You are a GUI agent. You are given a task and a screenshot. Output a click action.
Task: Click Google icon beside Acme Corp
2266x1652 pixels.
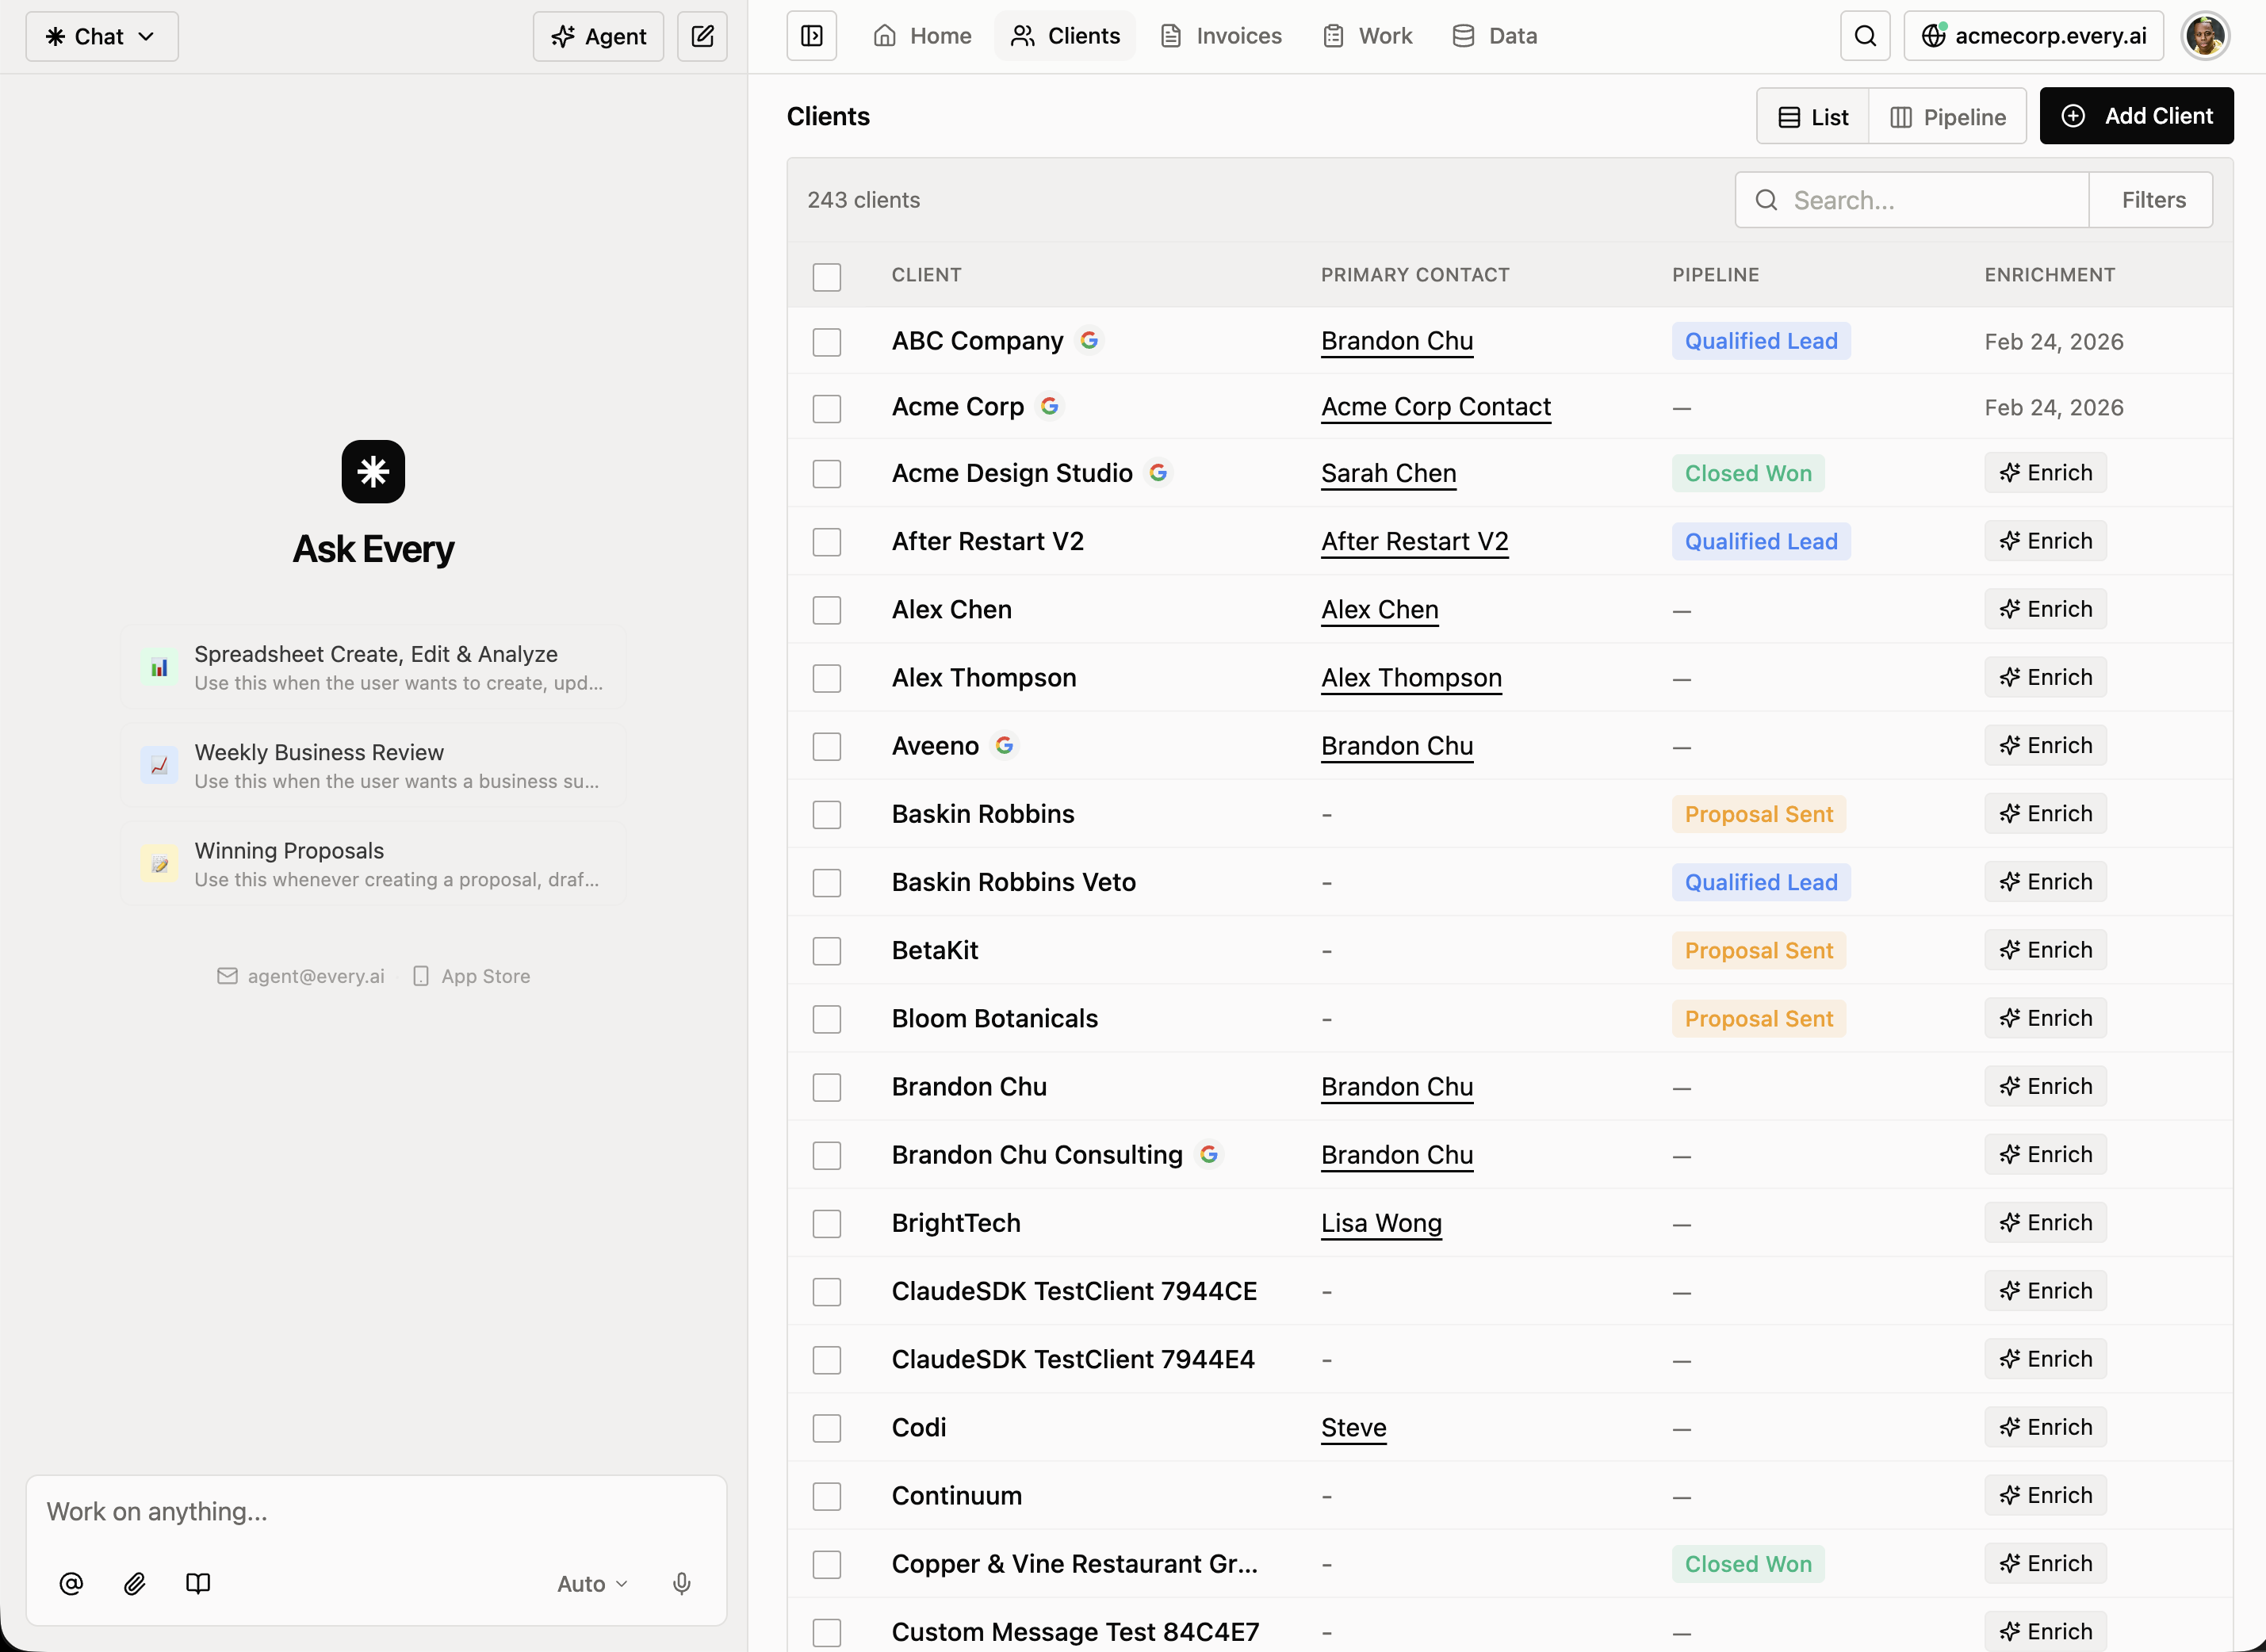point(1049,406)
